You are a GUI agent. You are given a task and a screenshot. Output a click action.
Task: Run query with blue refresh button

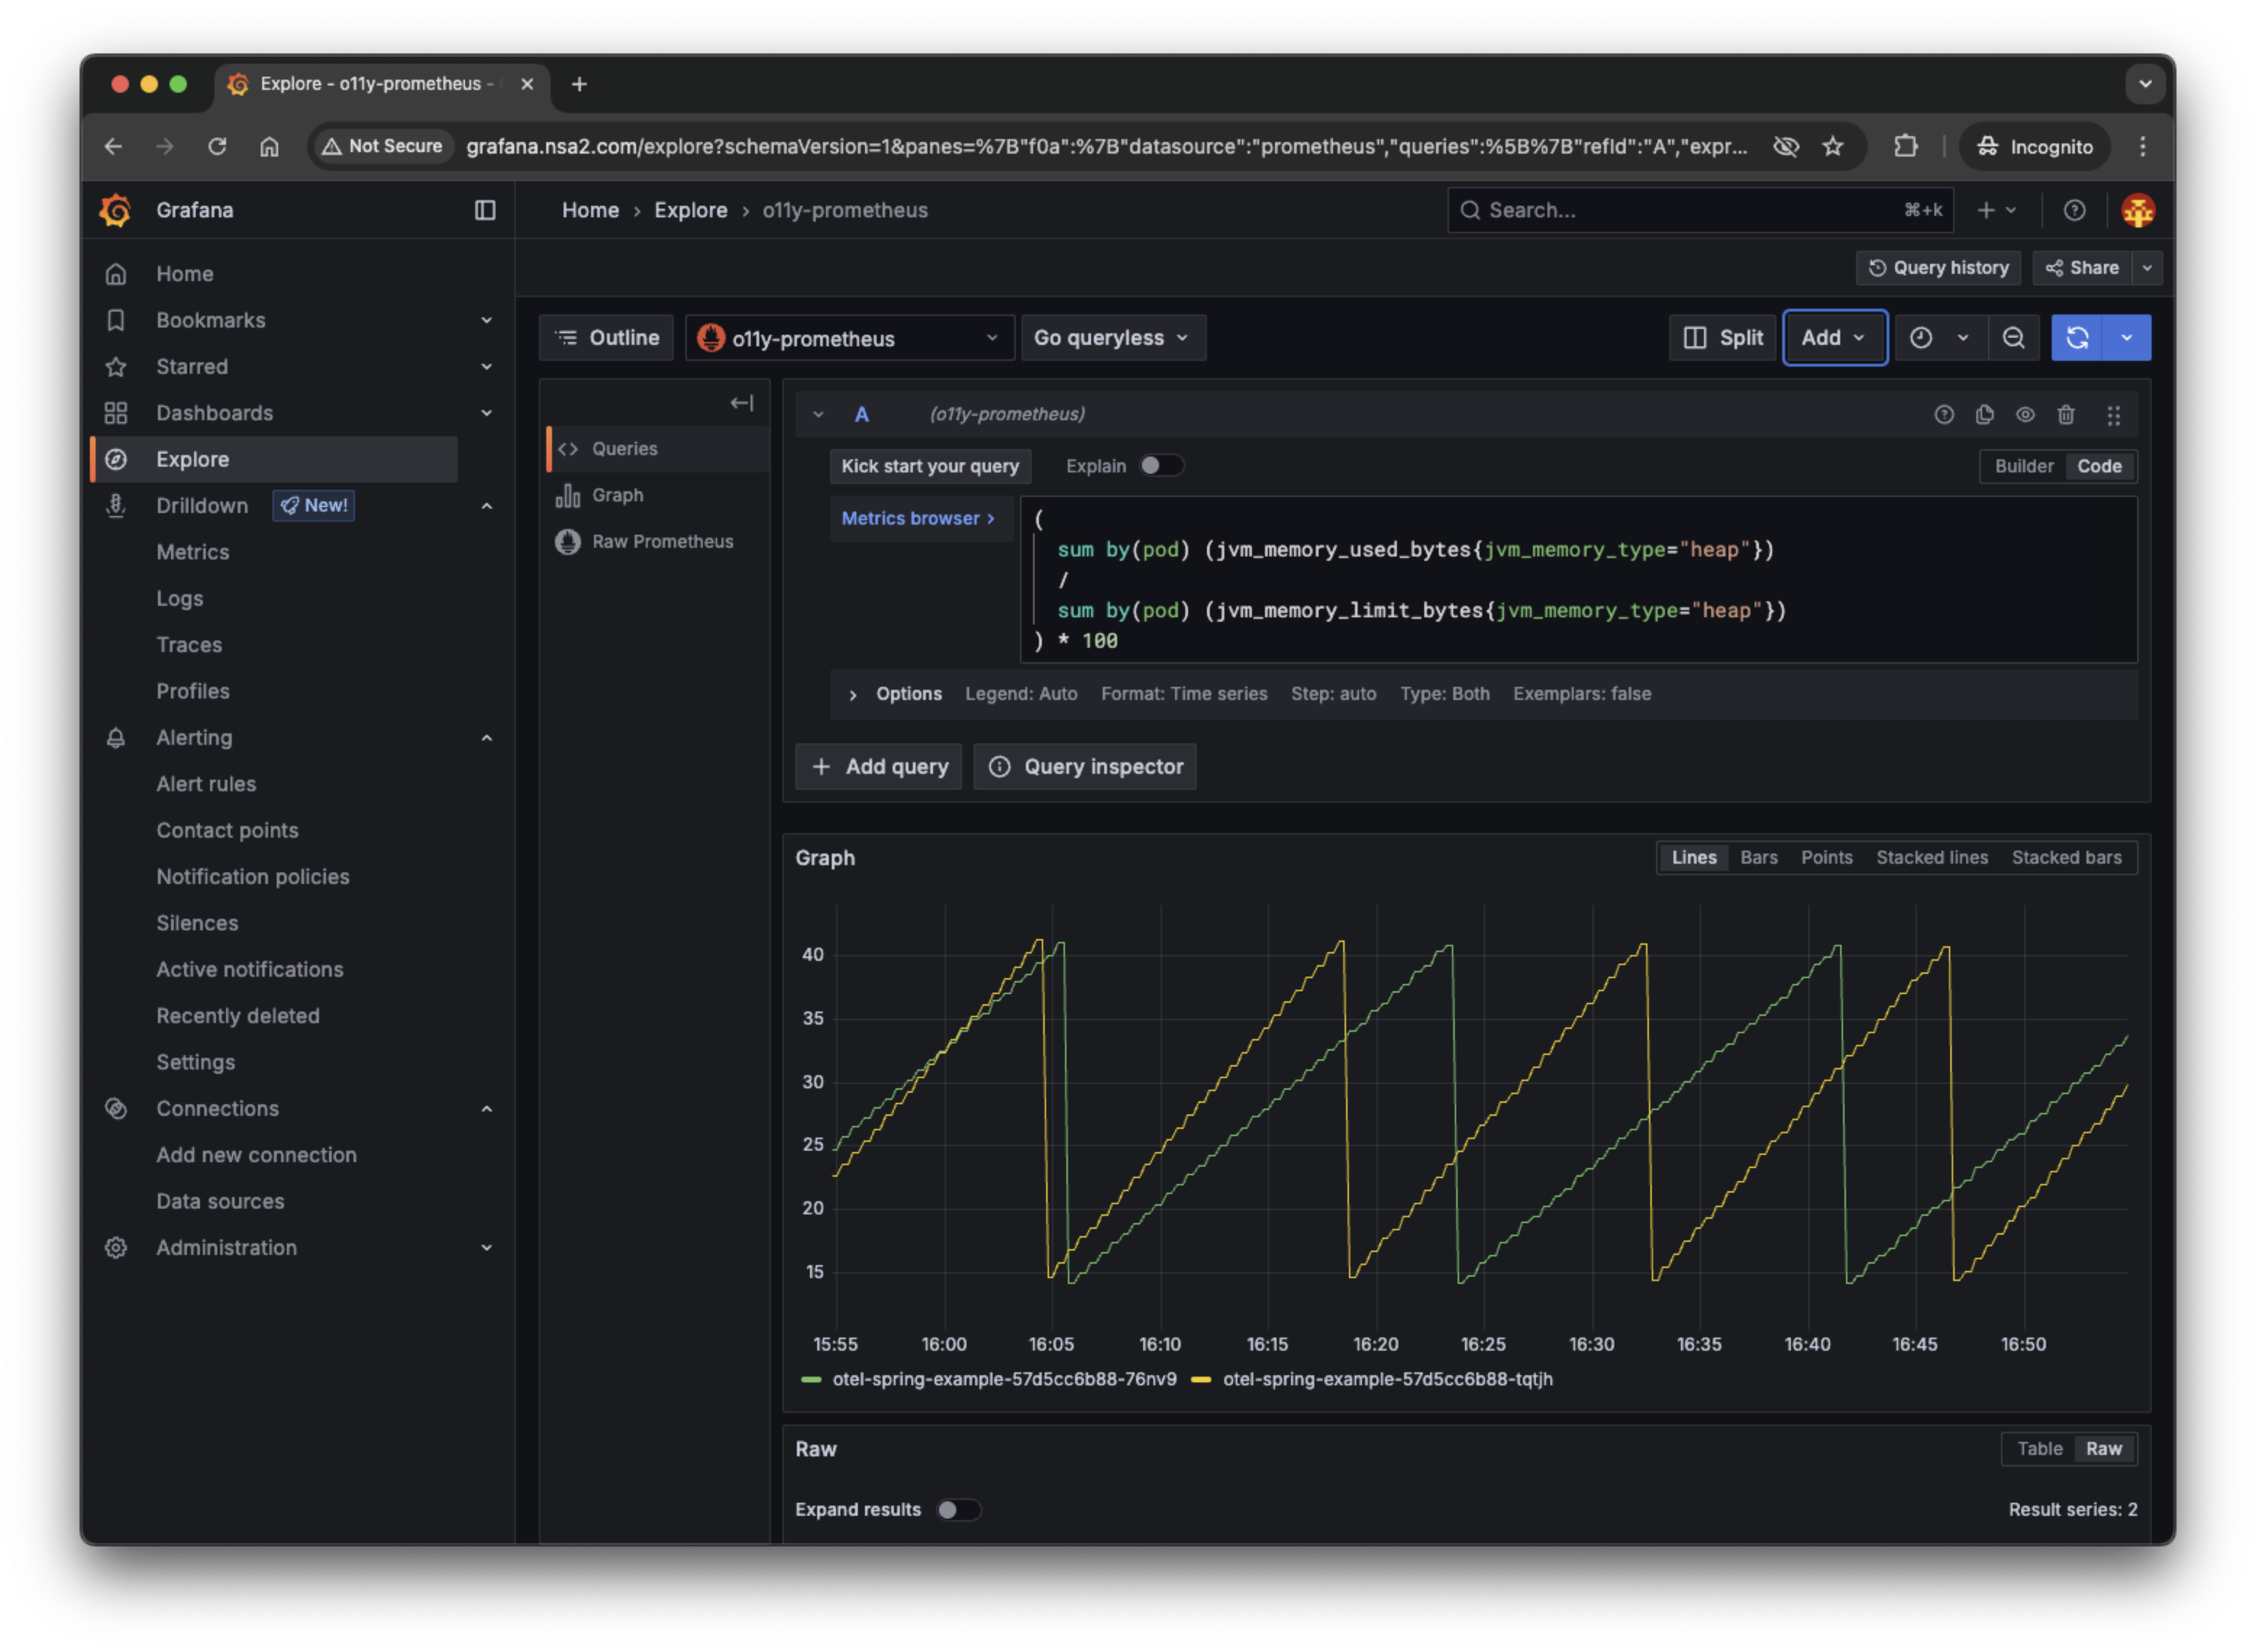pyautogui.click(x=2077, y=338)
